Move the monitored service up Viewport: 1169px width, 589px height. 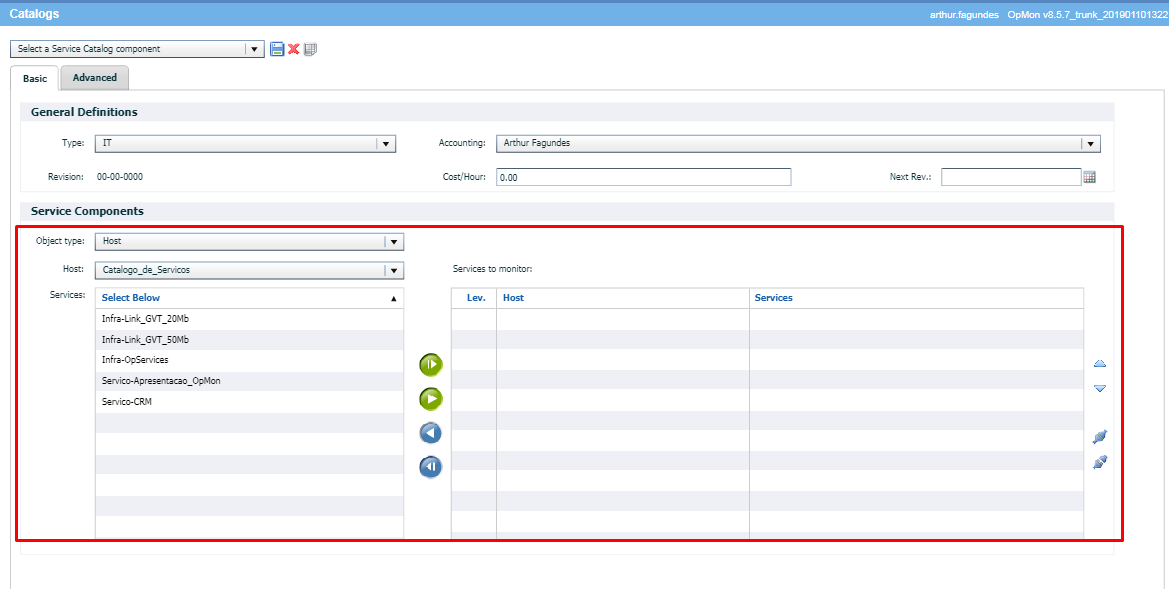pyautogui.click(x=1100, y=364)
